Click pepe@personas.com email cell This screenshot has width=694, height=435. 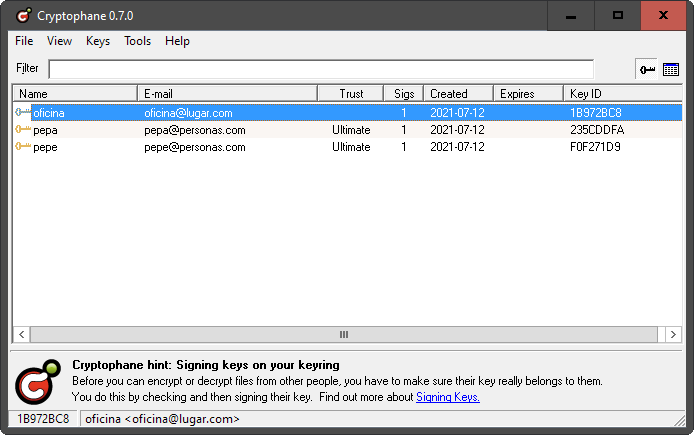point(195,147)
